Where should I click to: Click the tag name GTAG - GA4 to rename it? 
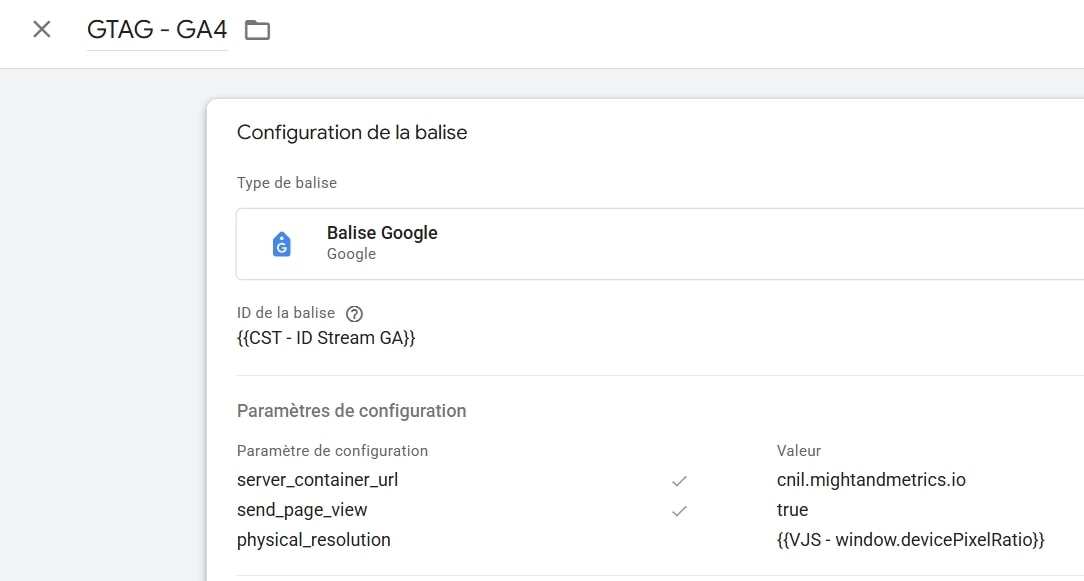coord(157,29)
